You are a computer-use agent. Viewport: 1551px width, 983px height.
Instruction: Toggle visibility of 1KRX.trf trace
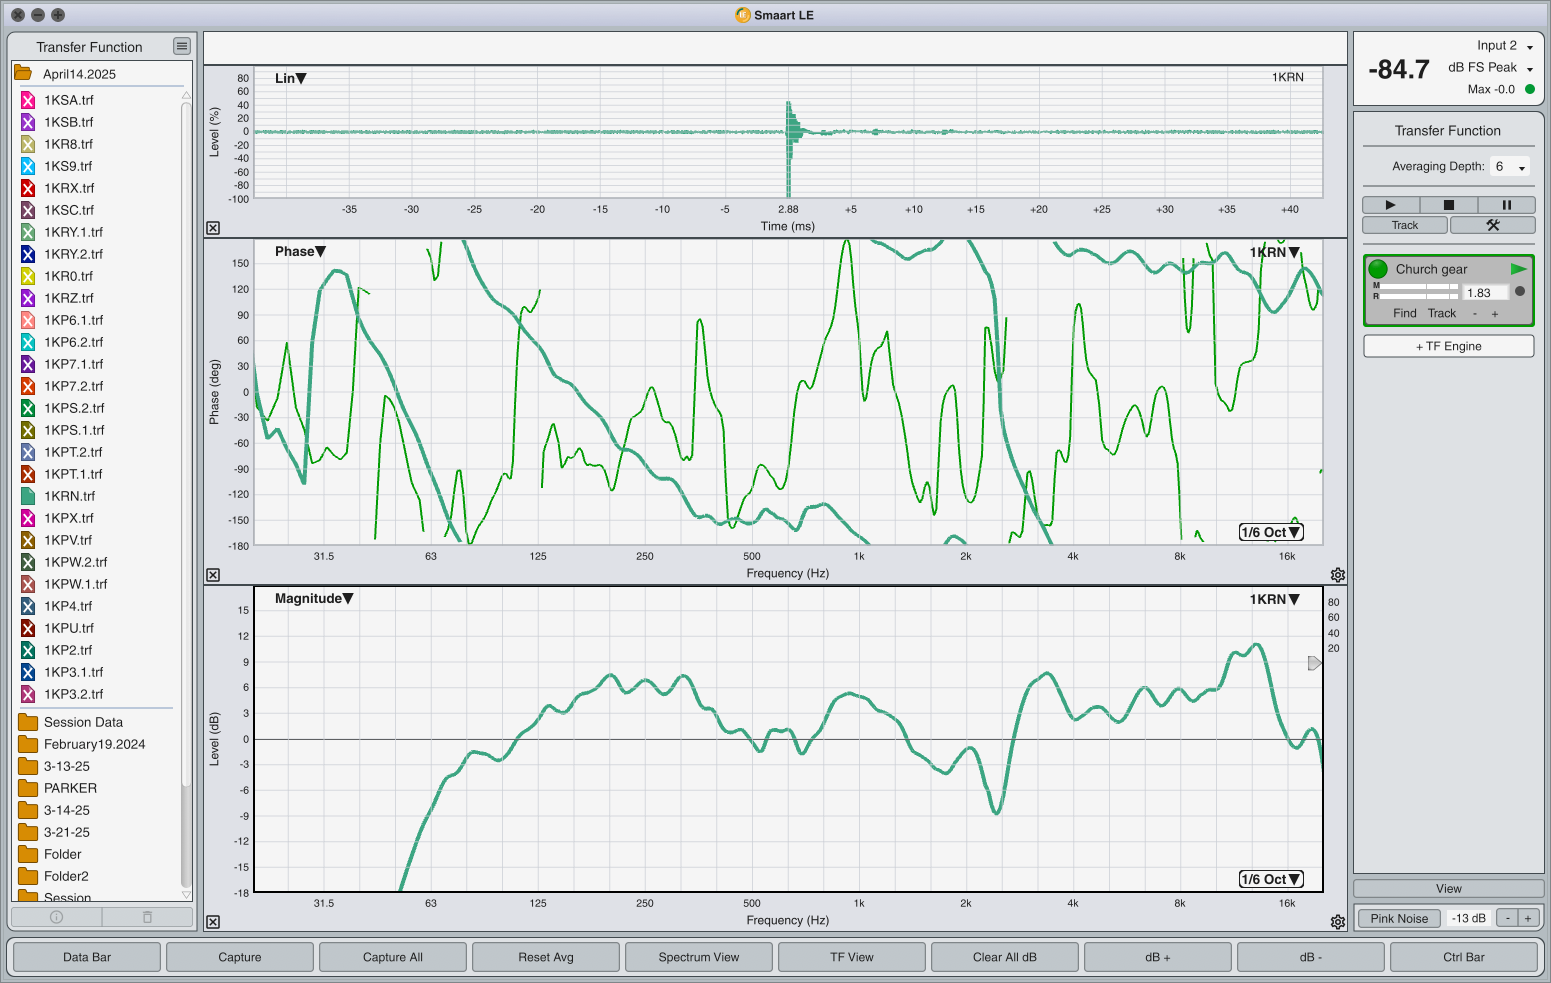(x=28, y=188)
